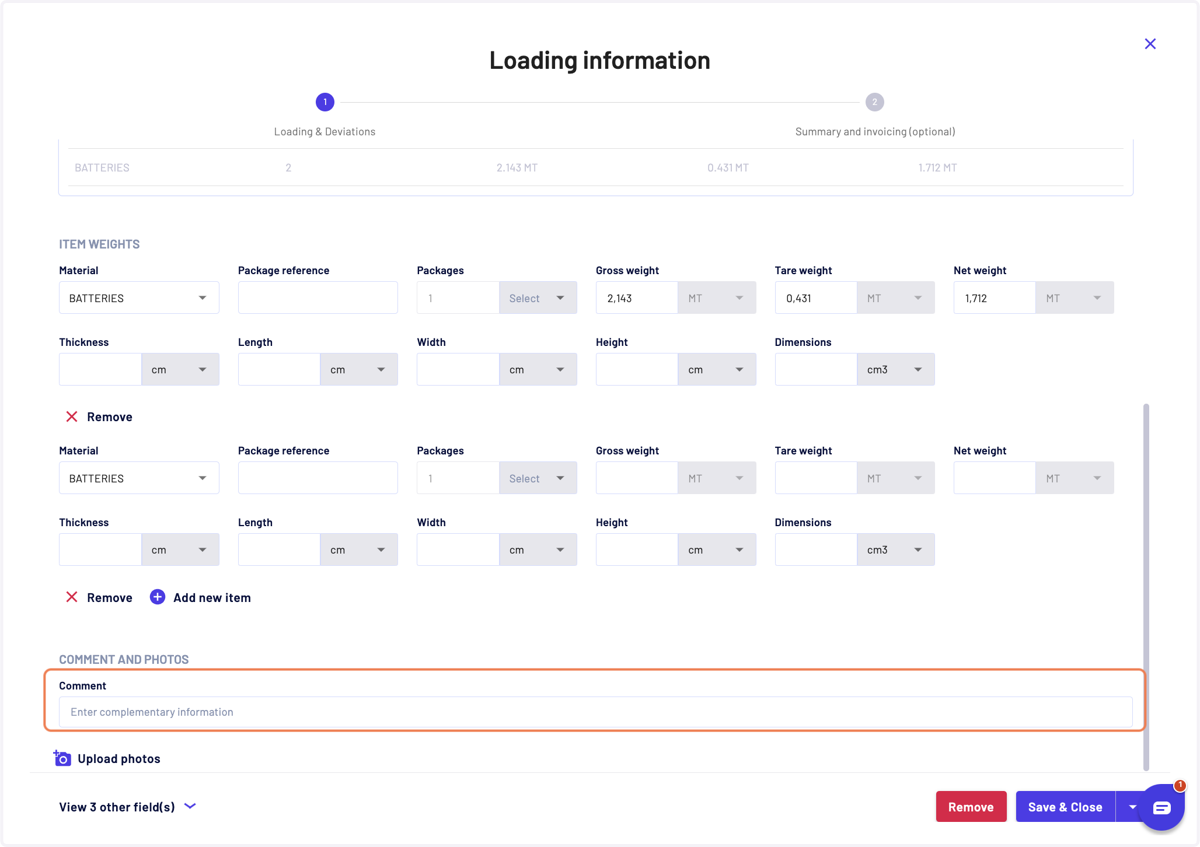Image resolution: width=1200 pixels, height=847 pixels.
Task: Focus the Comment input field
Action: pos(596,712)
